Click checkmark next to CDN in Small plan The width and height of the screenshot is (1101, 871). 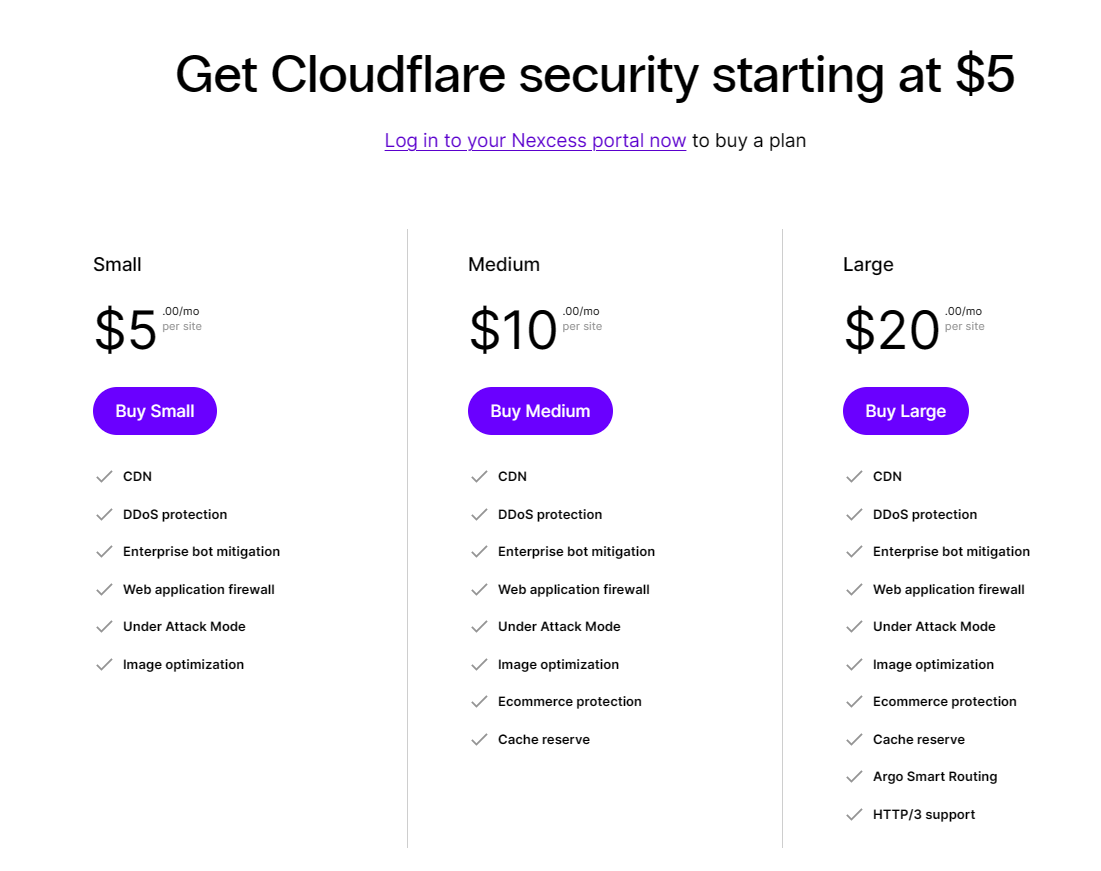coord(104,477)
